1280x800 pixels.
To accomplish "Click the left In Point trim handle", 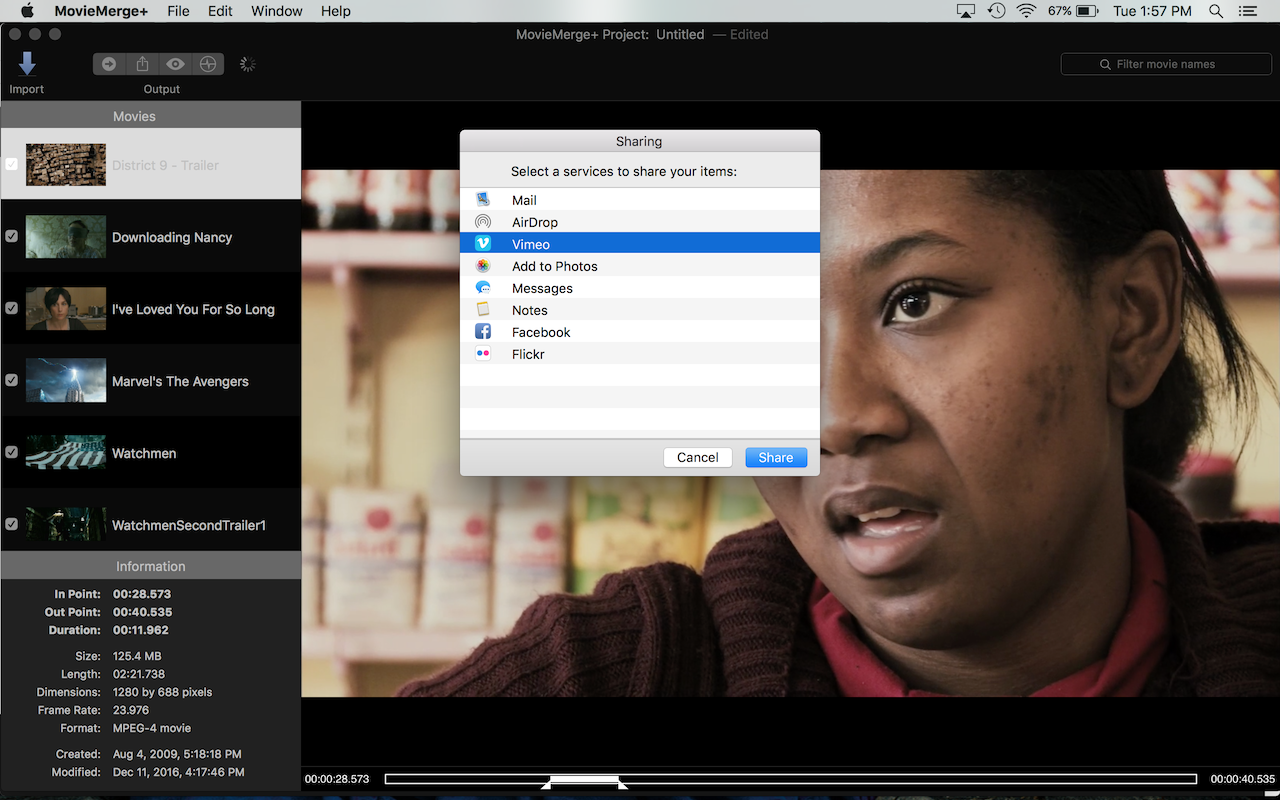I will coord(547,786).
